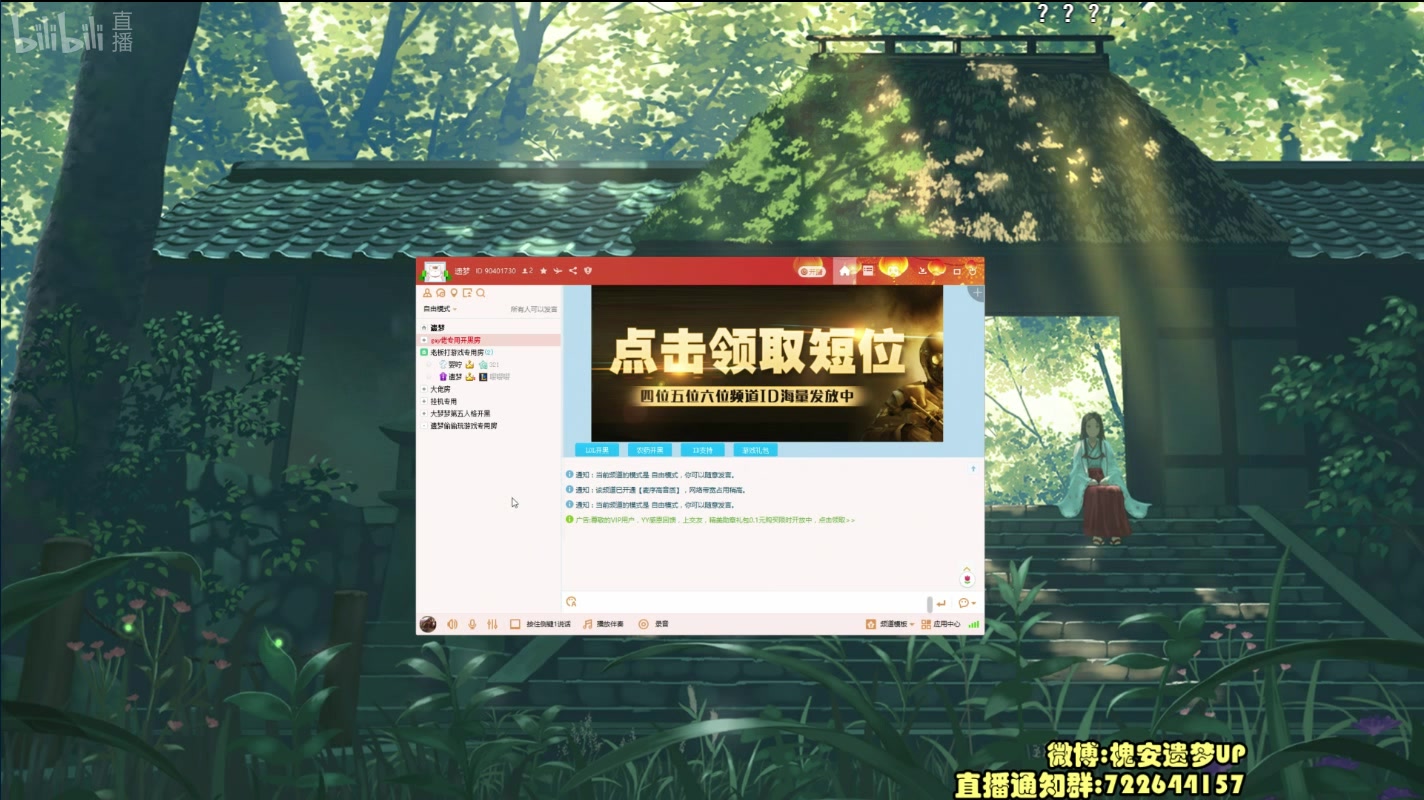
Task: Click the flower gift icon in chat
Action: pos(967,580)
